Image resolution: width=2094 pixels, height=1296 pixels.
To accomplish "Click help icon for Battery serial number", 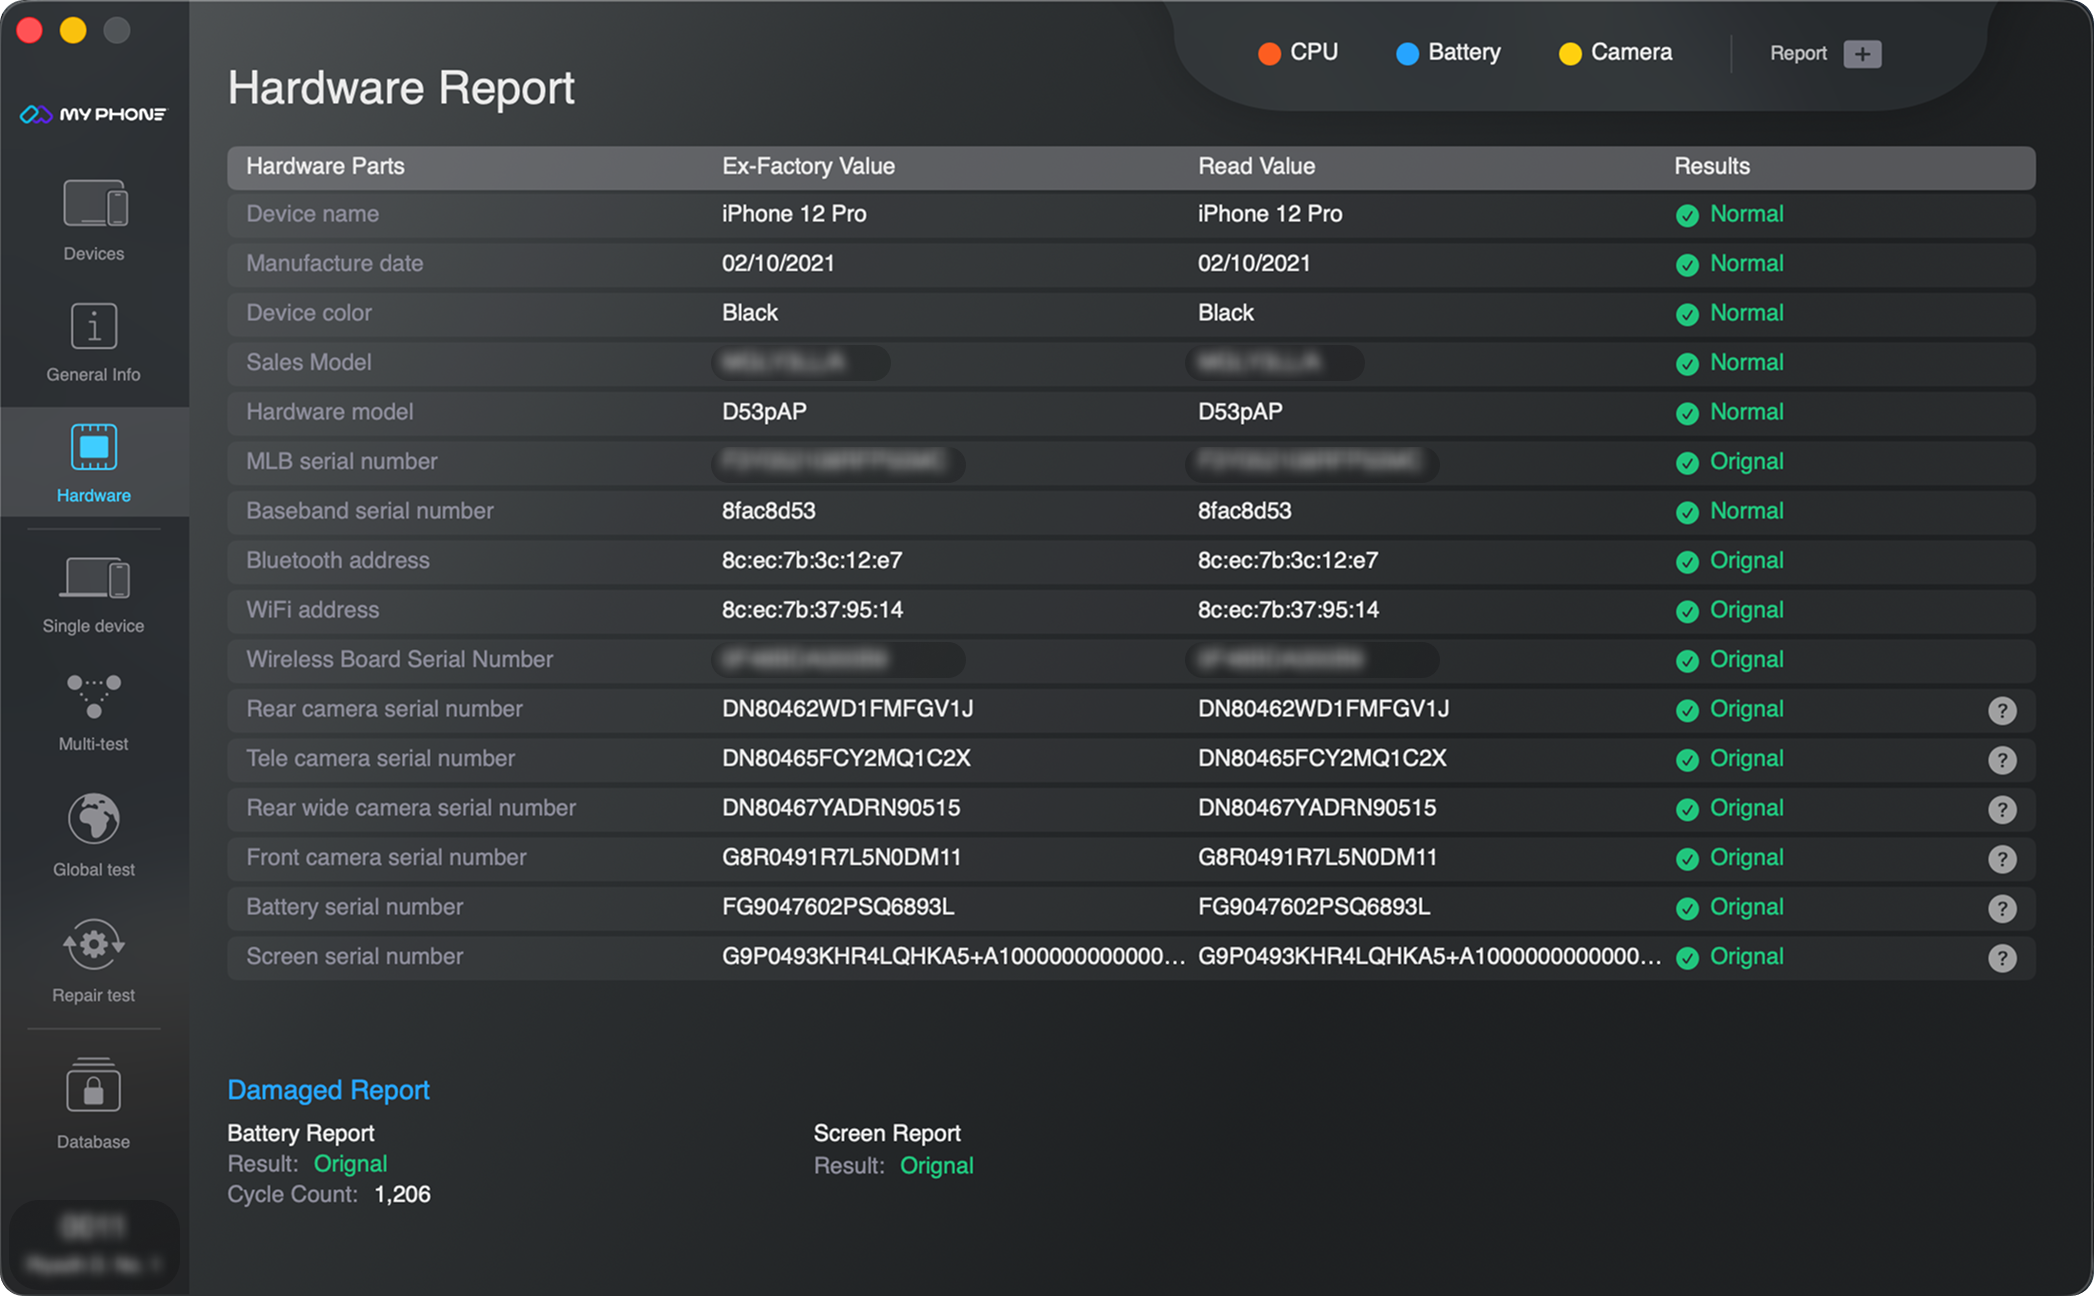I will (x=2001, y=908).
